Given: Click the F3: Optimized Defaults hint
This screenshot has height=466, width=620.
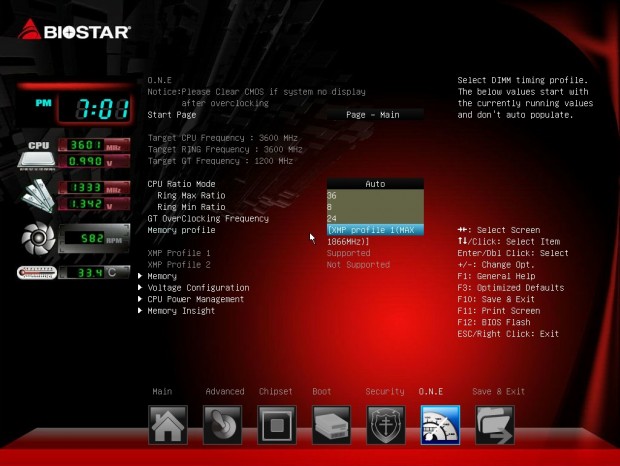Looking at the screenshot, I should click(510, 288).
